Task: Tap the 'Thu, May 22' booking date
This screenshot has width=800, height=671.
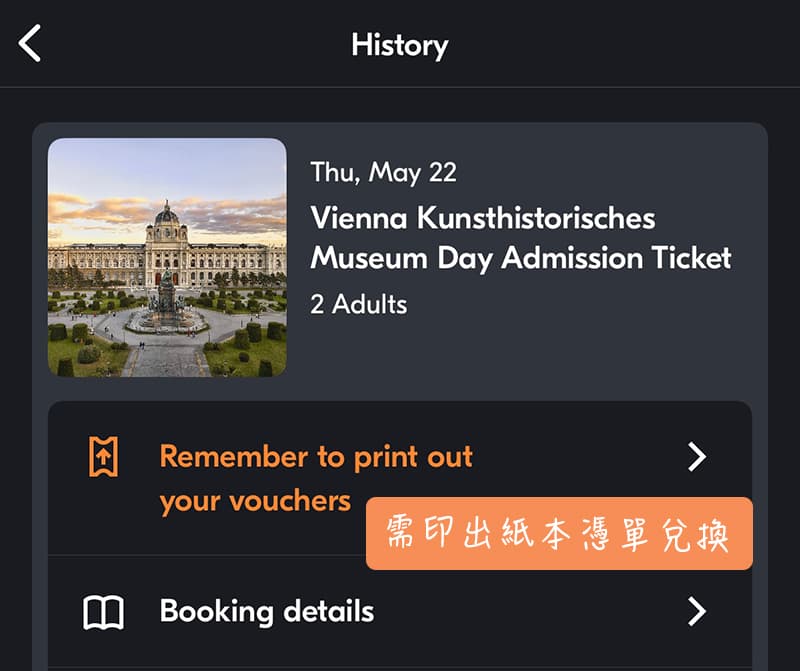Action: [x=384, y=172]
